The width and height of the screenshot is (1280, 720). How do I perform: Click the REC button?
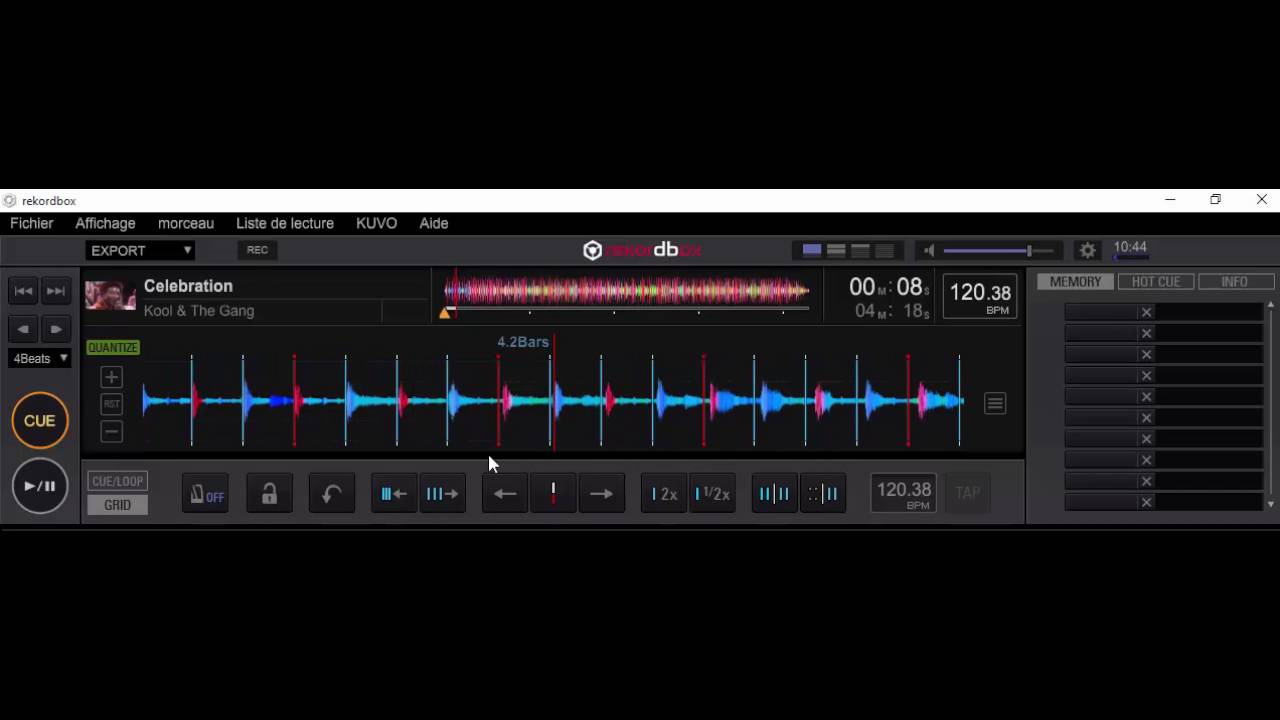coord(257,250)
